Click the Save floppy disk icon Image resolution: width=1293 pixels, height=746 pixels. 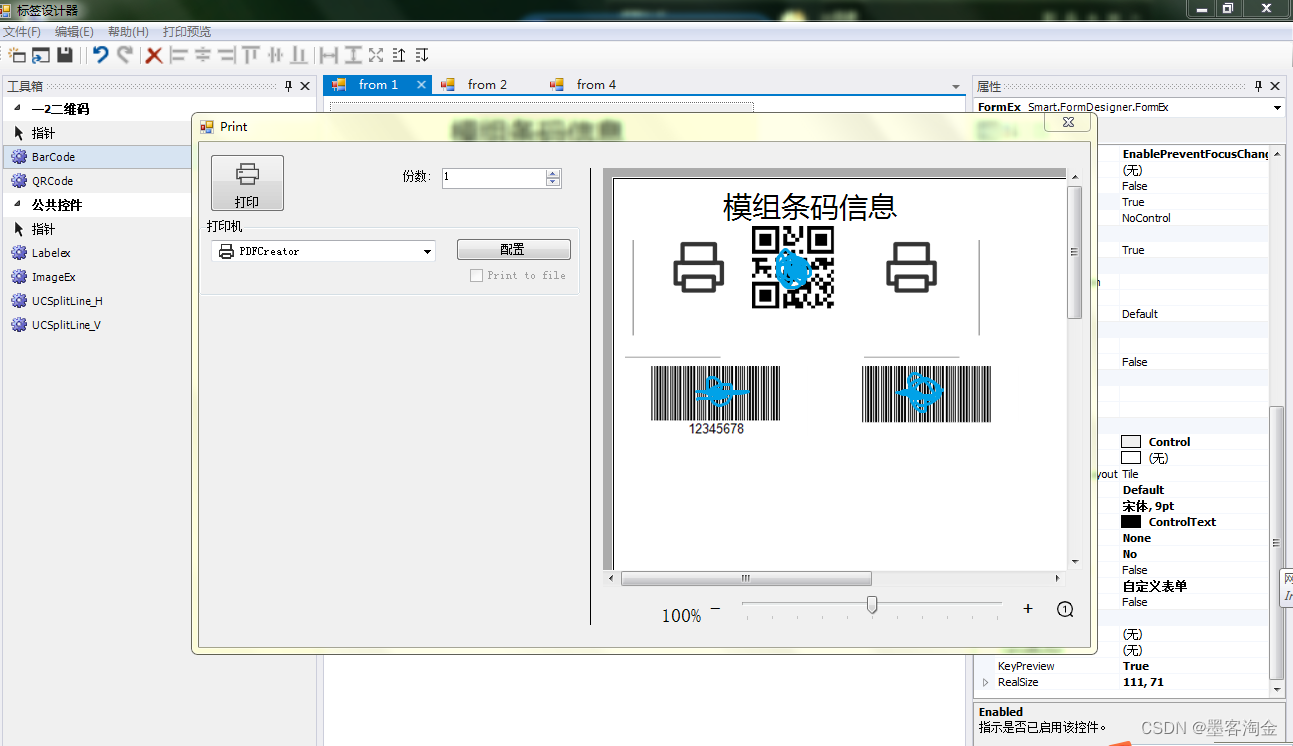(65, 55)
